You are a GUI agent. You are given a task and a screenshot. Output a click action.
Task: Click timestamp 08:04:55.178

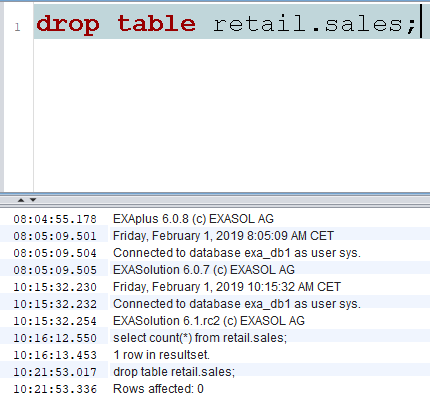point(55,219)
